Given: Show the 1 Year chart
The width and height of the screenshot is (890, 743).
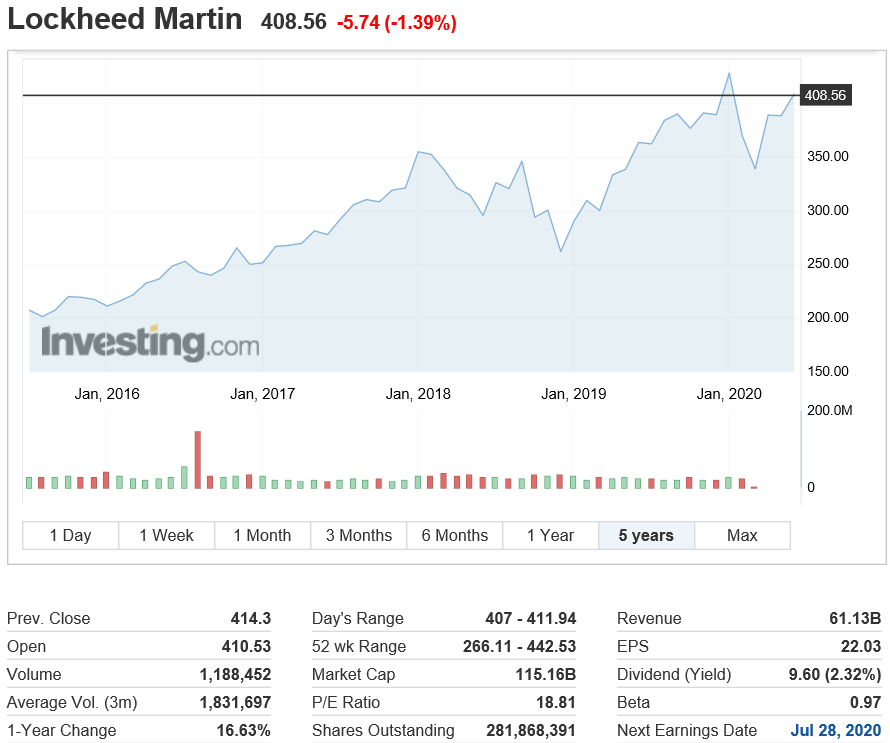Looking at the screenshot, I should [x=551, y=535].
